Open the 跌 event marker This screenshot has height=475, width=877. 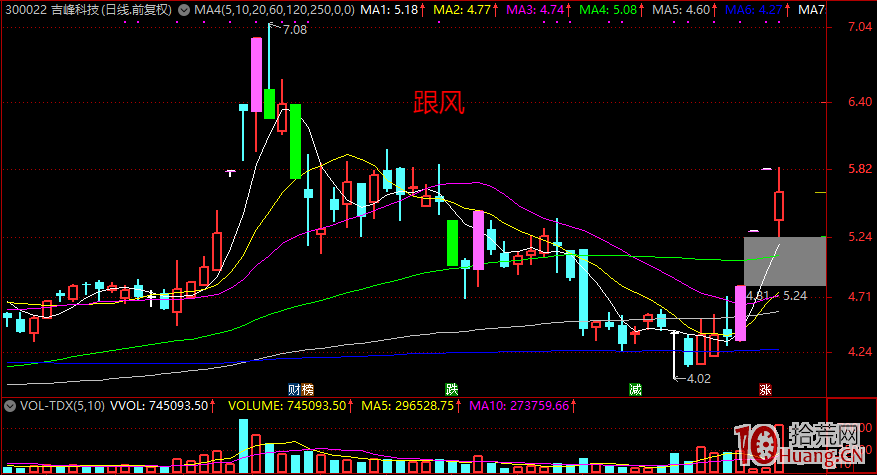(x=451, y=389)
